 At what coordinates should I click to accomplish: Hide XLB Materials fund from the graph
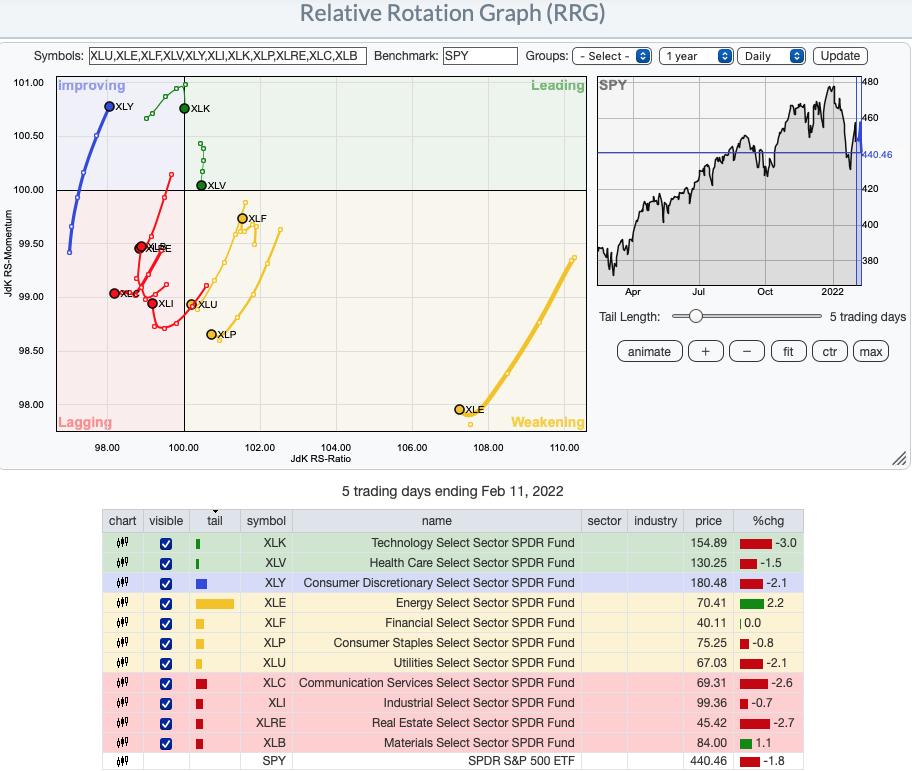click(166, 743)
